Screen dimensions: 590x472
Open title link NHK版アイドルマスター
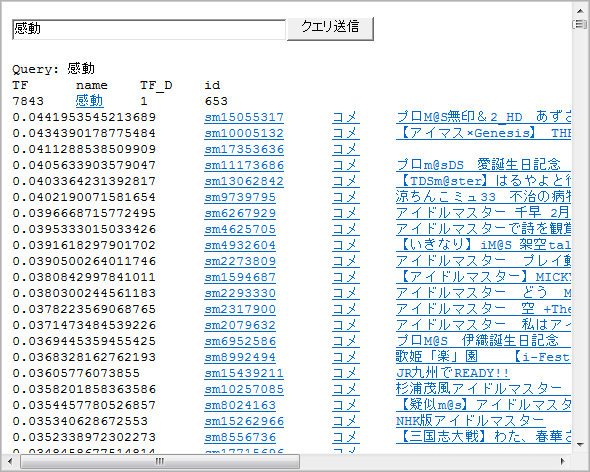470,421
